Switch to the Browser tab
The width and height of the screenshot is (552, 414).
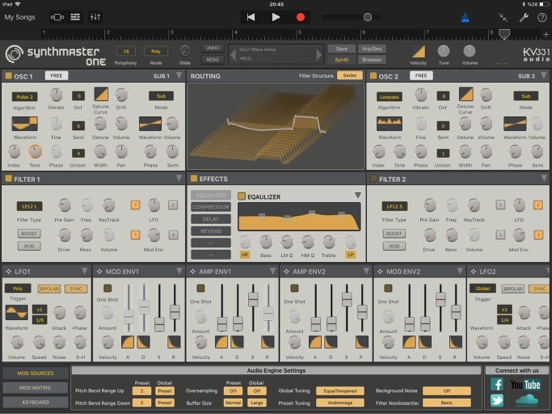click(372, 59)
